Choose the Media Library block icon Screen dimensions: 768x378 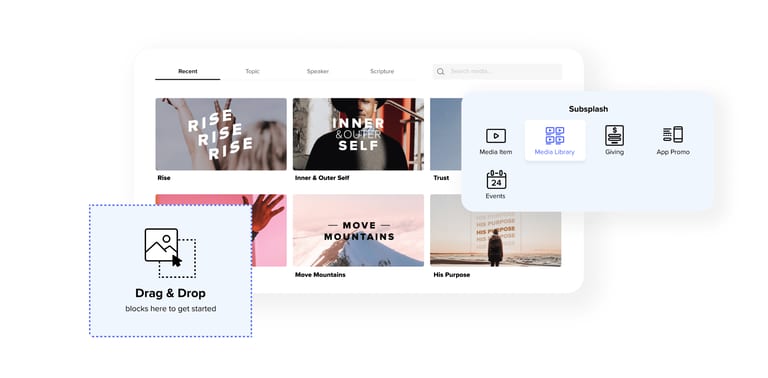[554, 136]
